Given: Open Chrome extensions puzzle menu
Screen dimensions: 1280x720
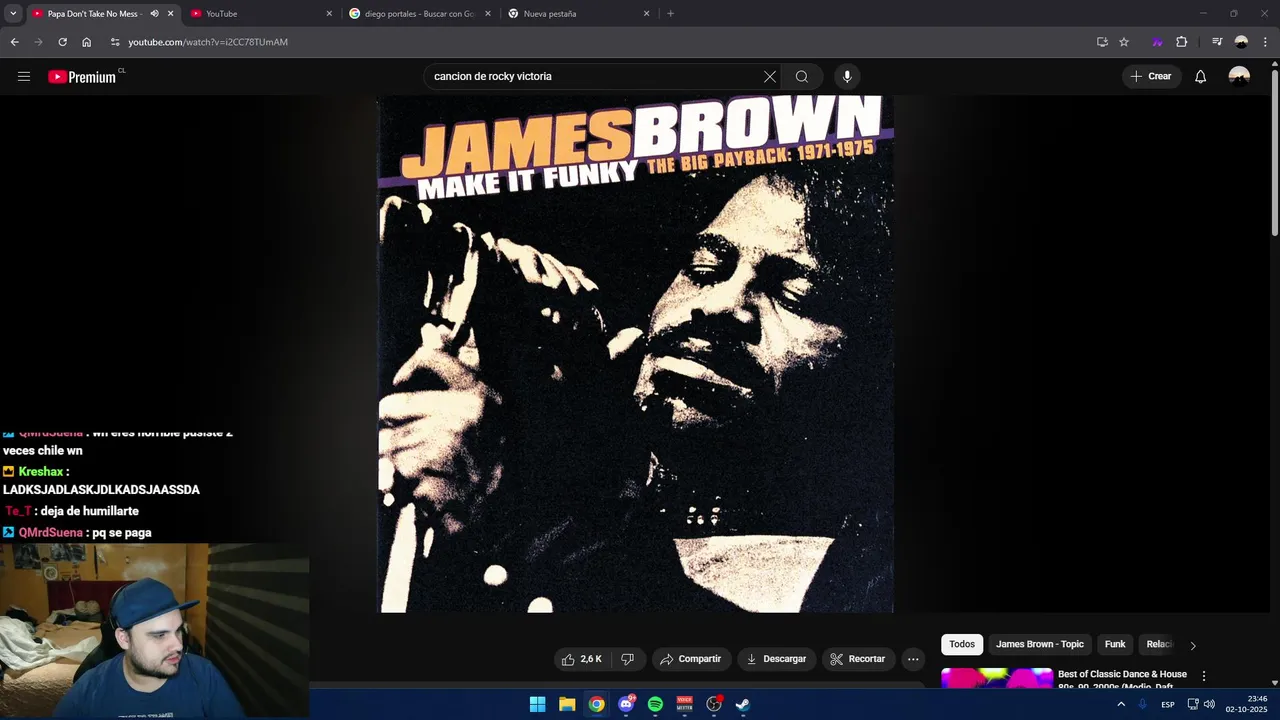Looking at the screenshot, I should click(1181, 42).
